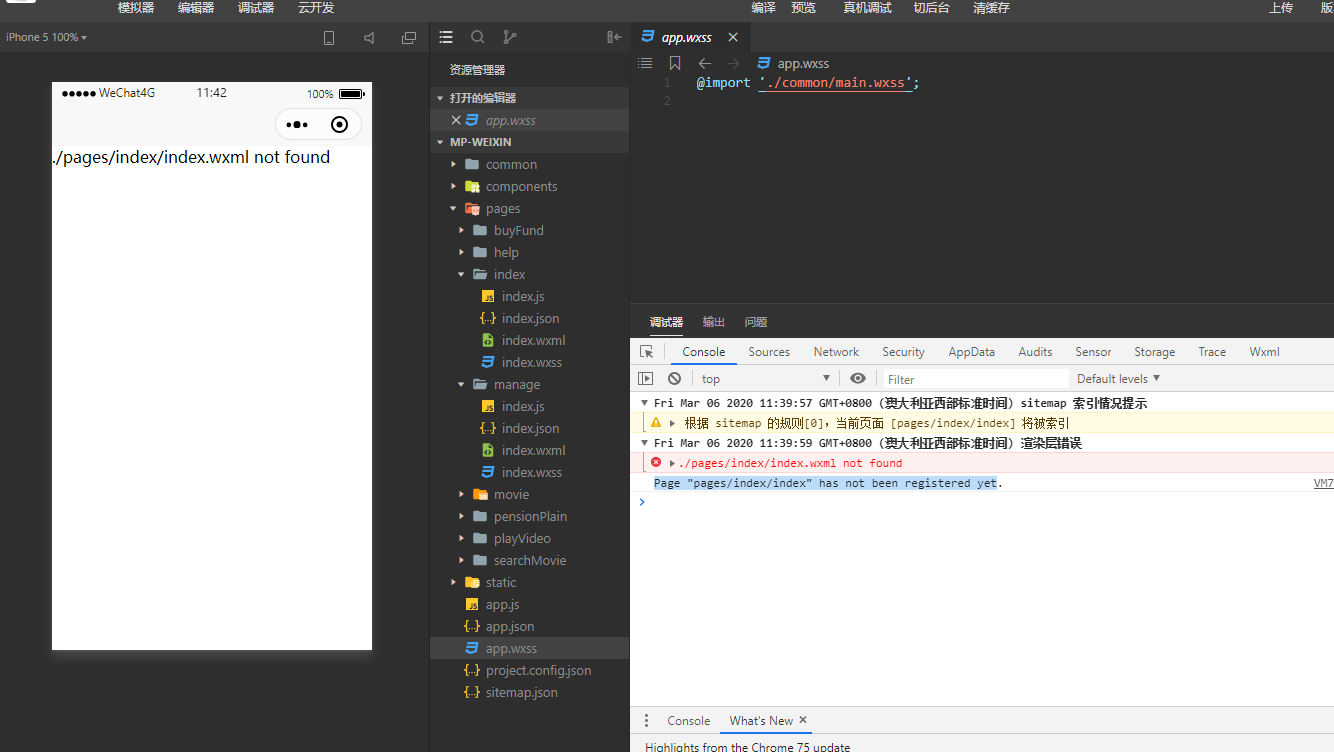This screenshot has width=1334, height=752.
Task: Expand the common folder
Action: (x=453, y=164)
